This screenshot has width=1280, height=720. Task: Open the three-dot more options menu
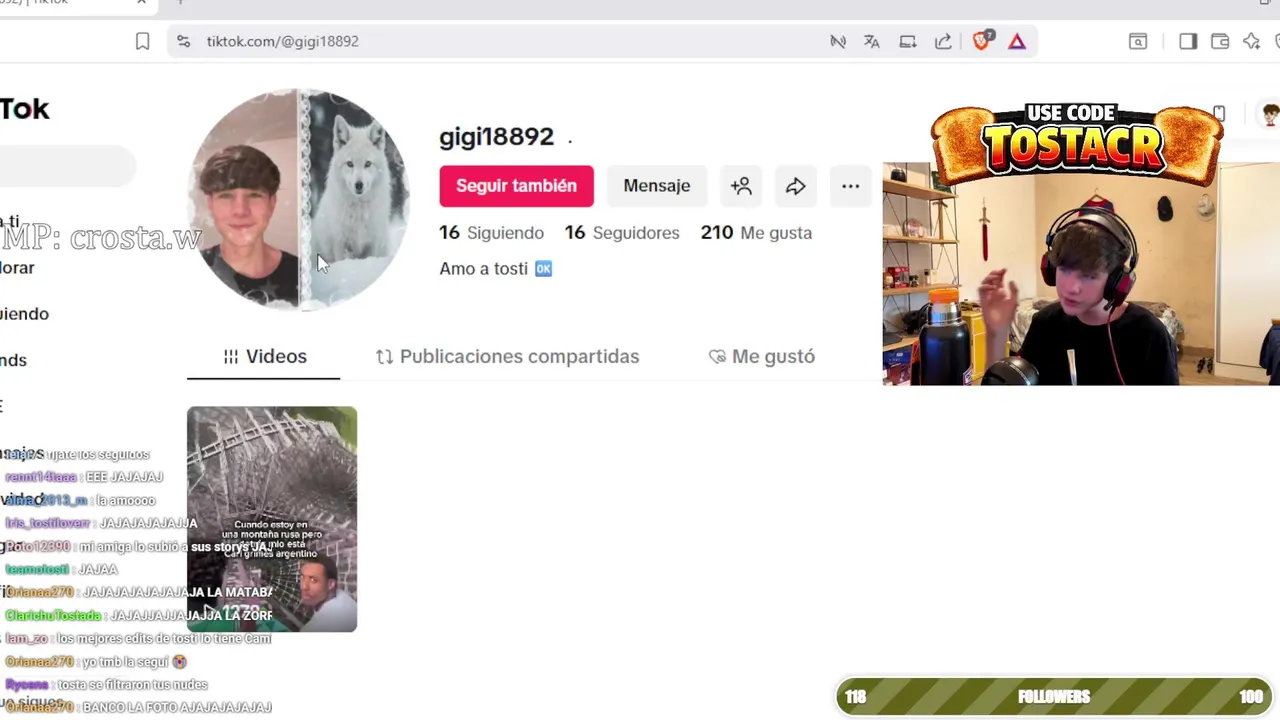point(850,186)
